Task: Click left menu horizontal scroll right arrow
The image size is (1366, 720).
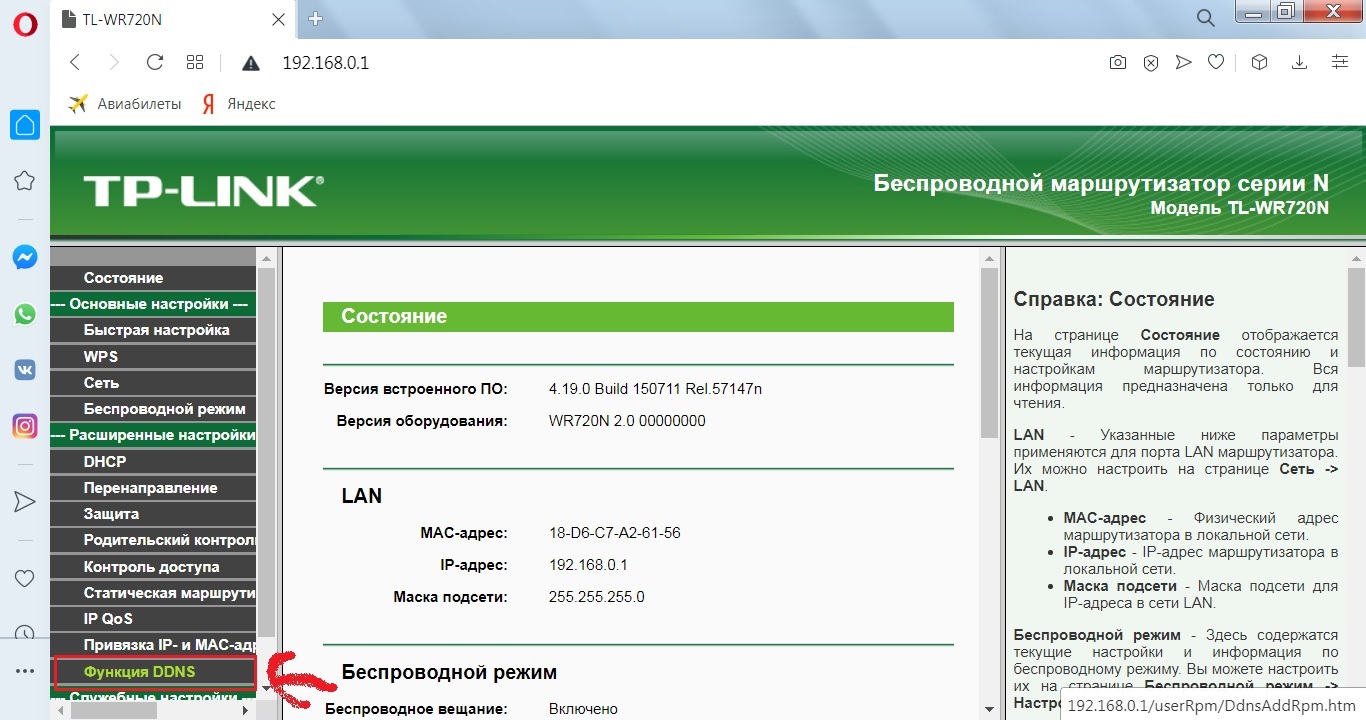Action: pos(246,711)
